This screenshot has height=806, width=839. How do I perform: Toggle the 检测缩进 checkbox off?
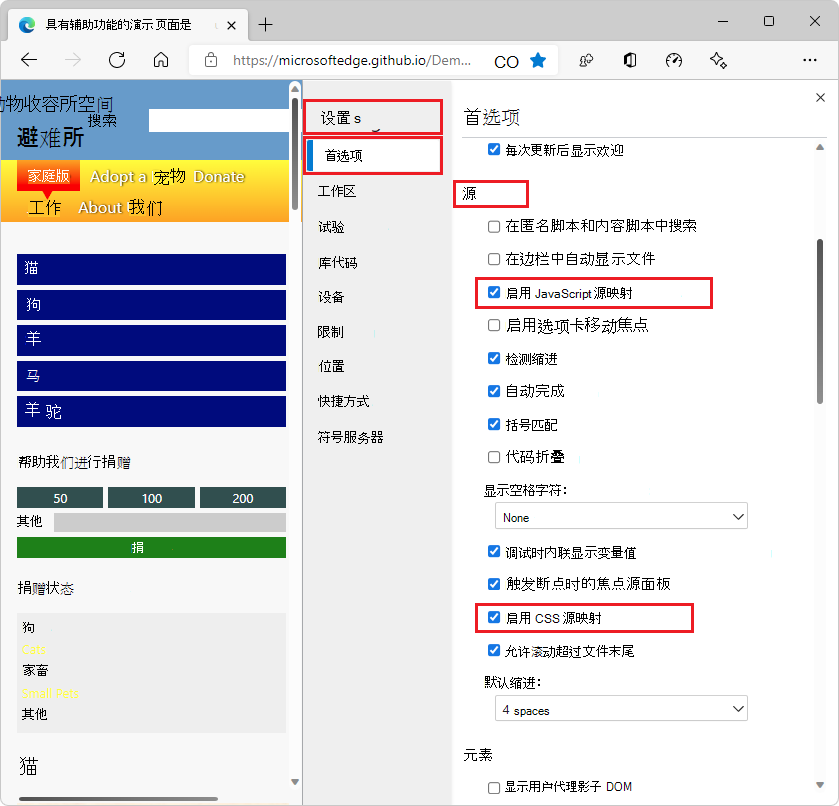(x=493, y=358)
